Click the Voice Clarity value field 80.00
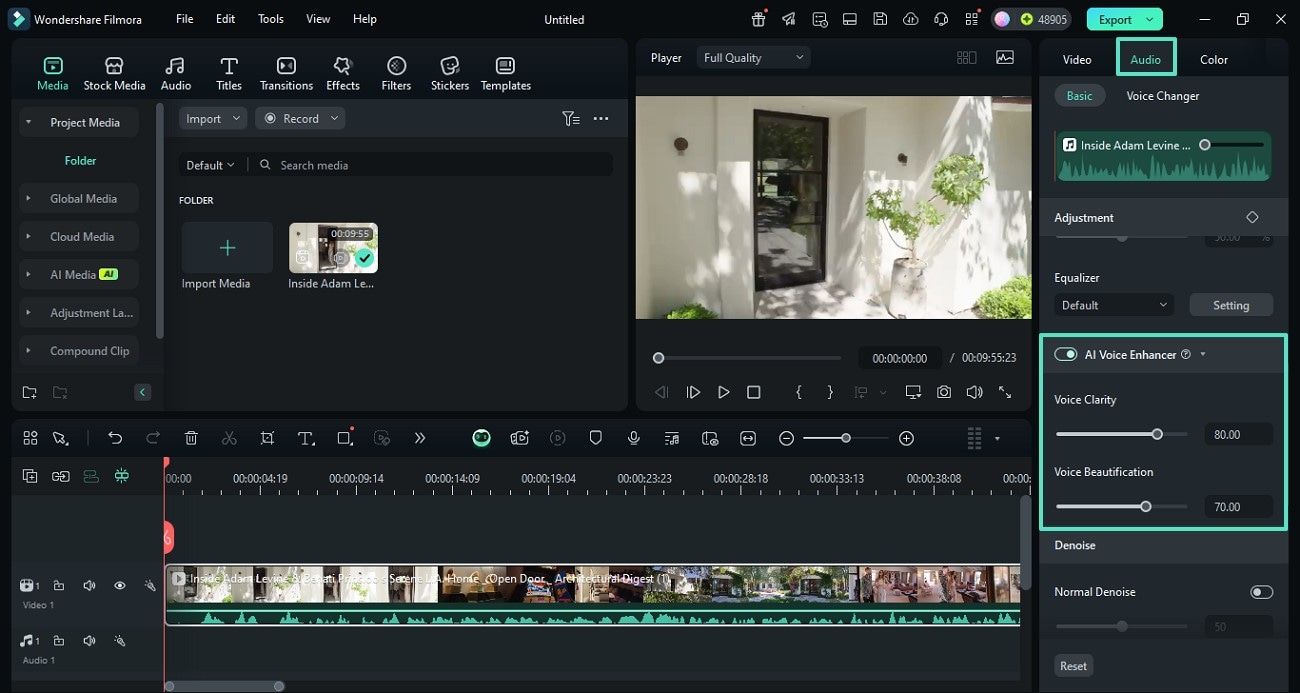The image size is (1300, 693). point(1238,434)
